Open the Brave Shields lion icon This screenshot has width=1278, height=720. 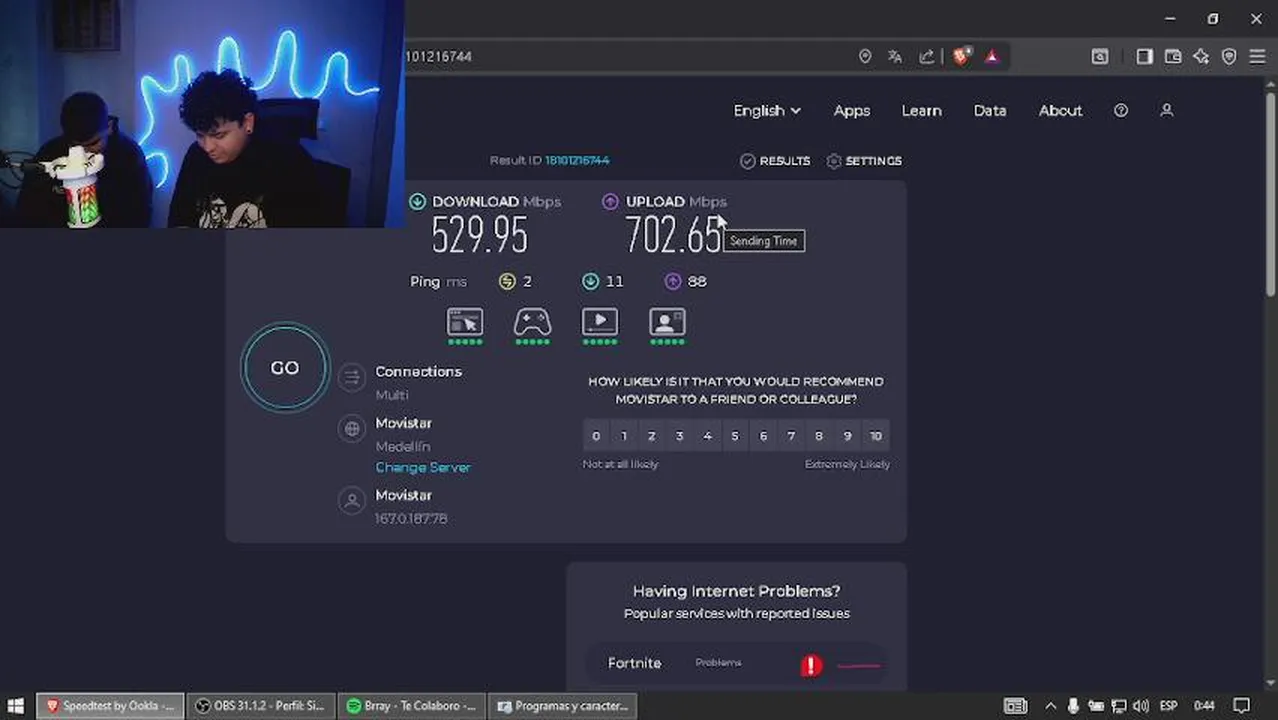tap(961, 57)
